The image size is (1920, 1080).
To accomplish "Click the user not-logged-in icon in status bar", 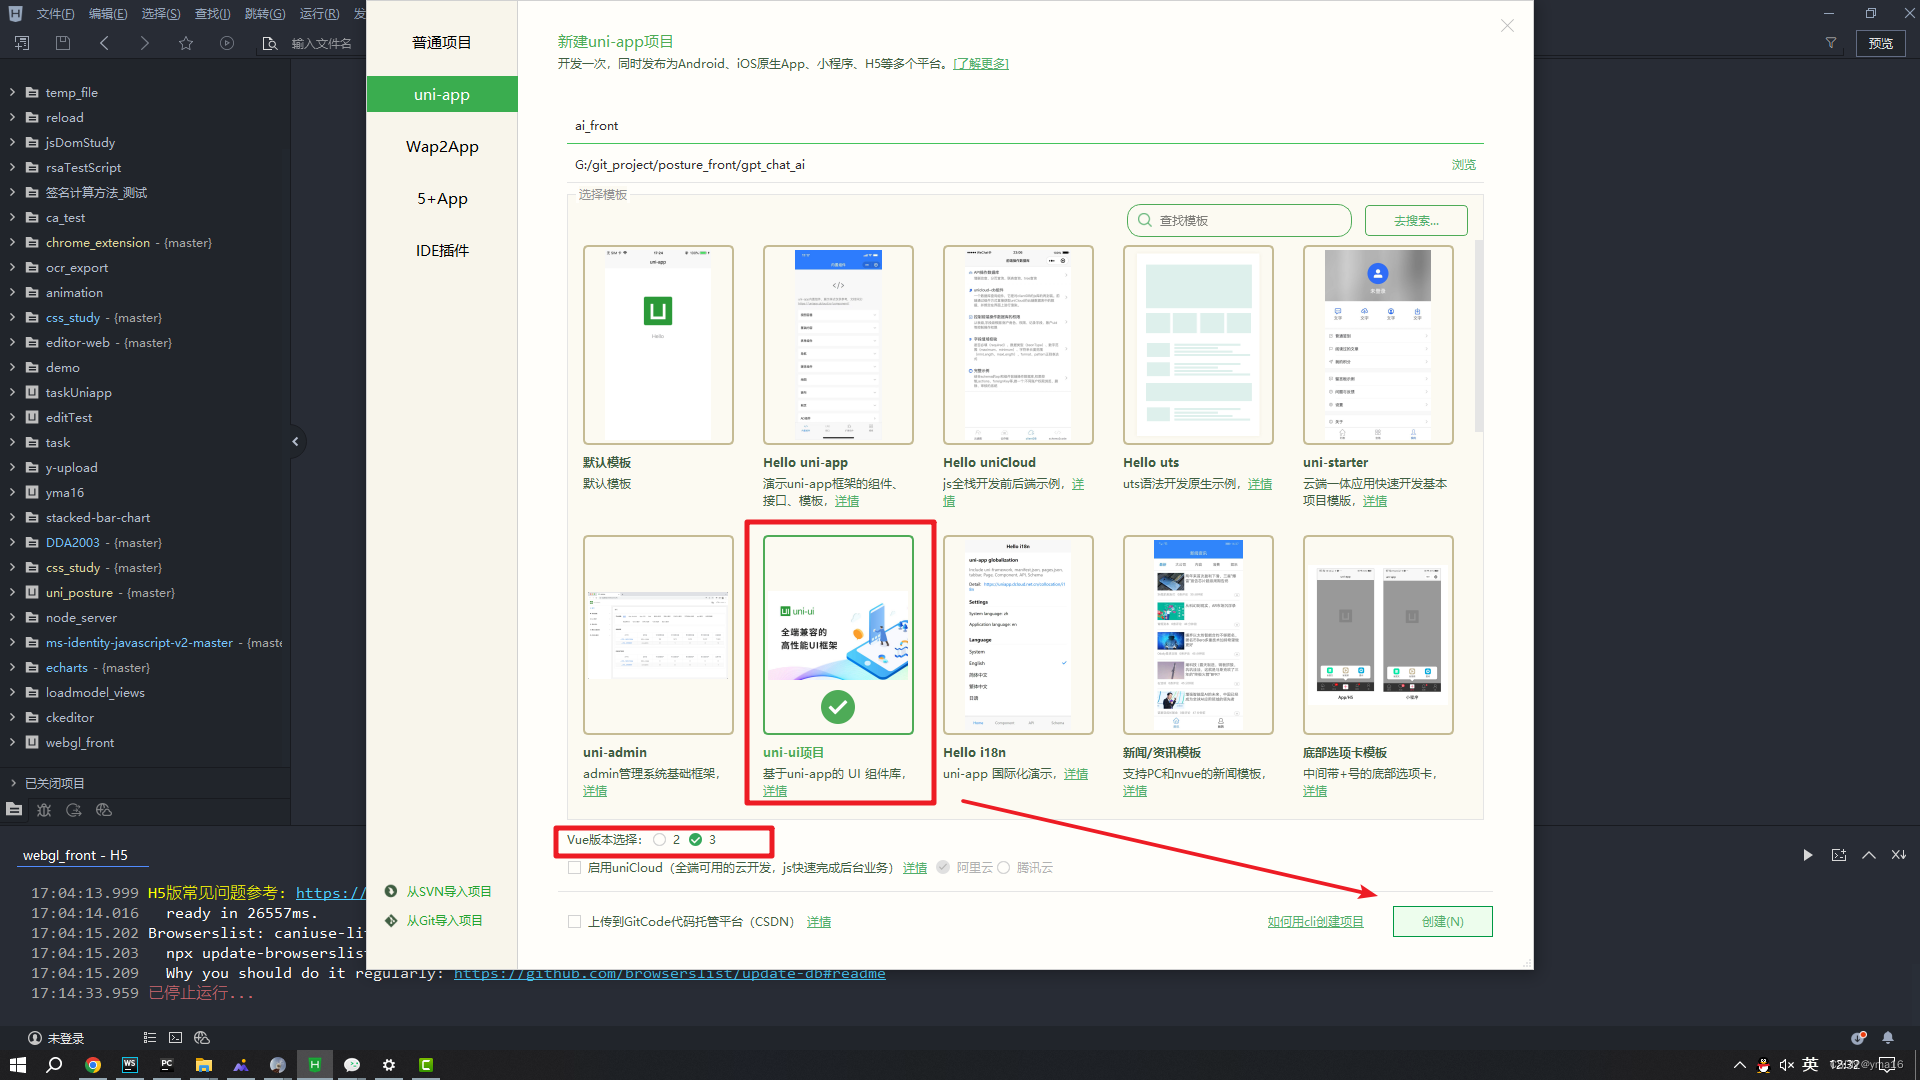I will (35, 1038).
